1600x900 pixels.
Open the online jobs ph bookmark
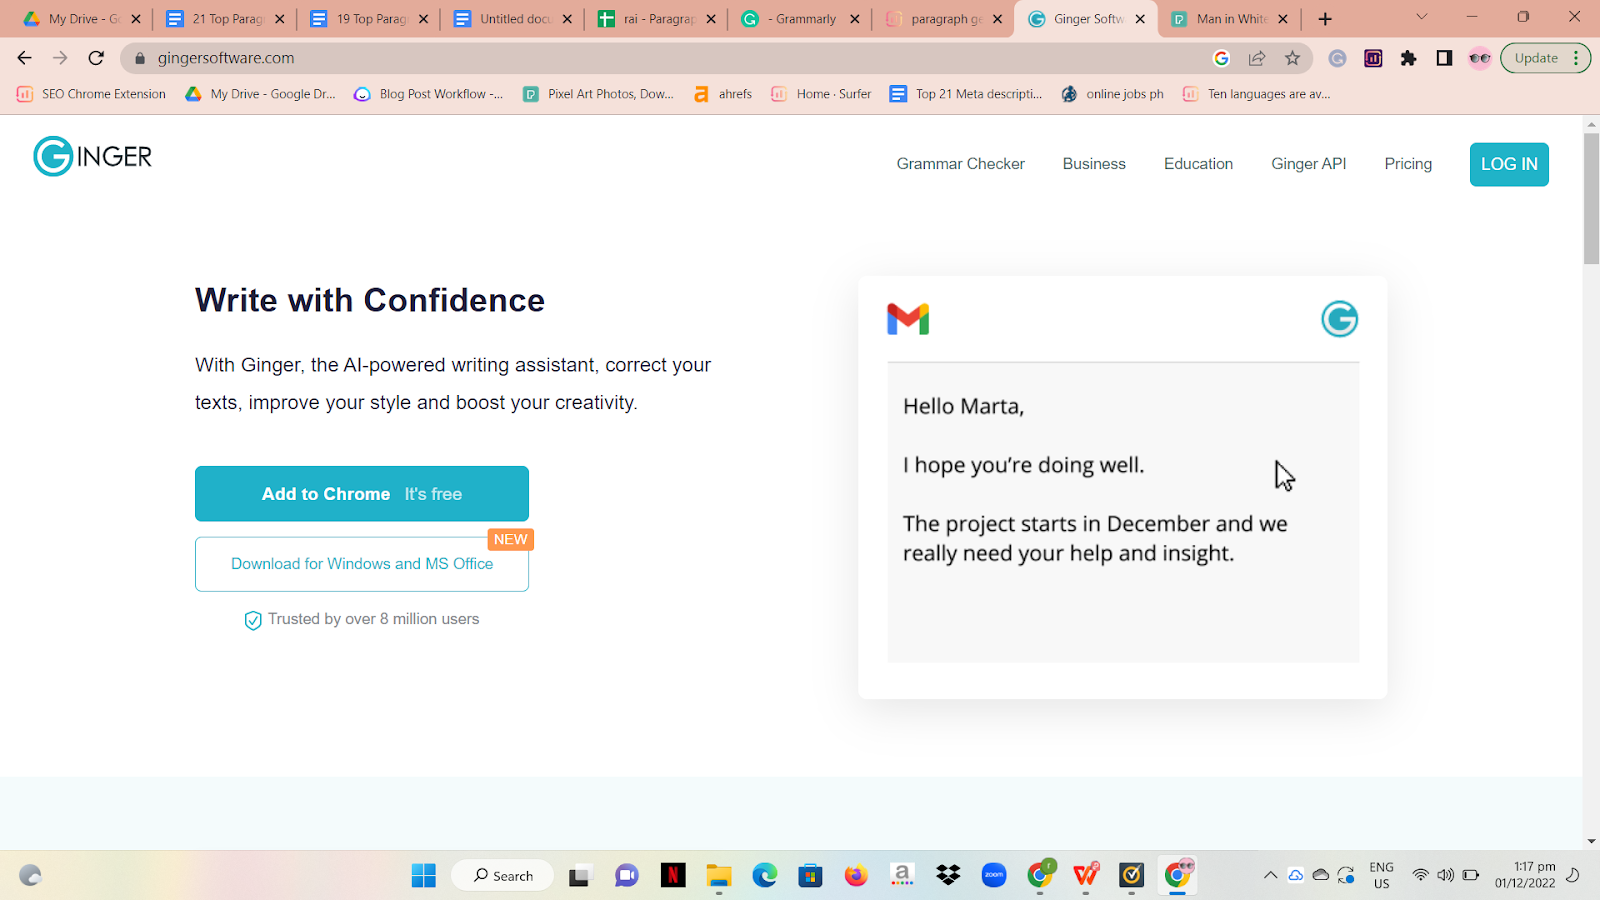point(1113,94)
